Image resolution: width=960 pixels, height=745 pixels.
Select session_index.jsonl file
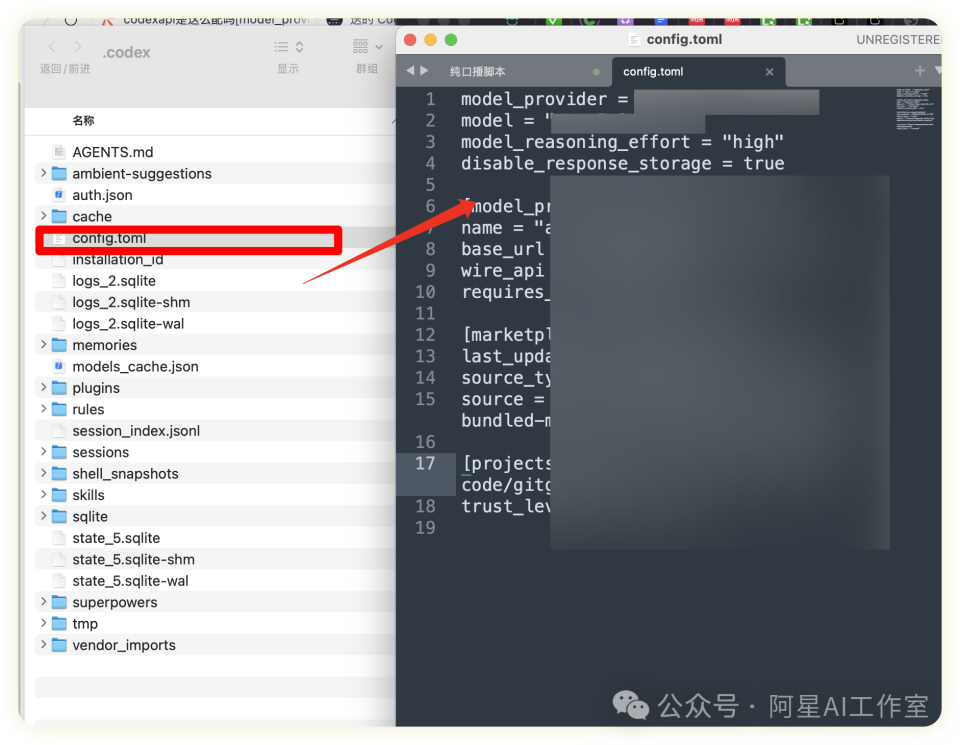pos(136,431)
